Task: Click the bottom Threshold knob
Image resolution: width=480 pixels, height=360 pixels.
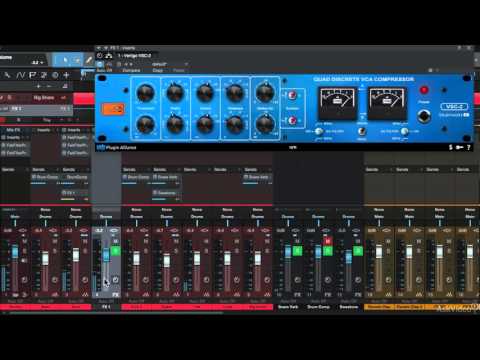Action: [x=146, y=124]
